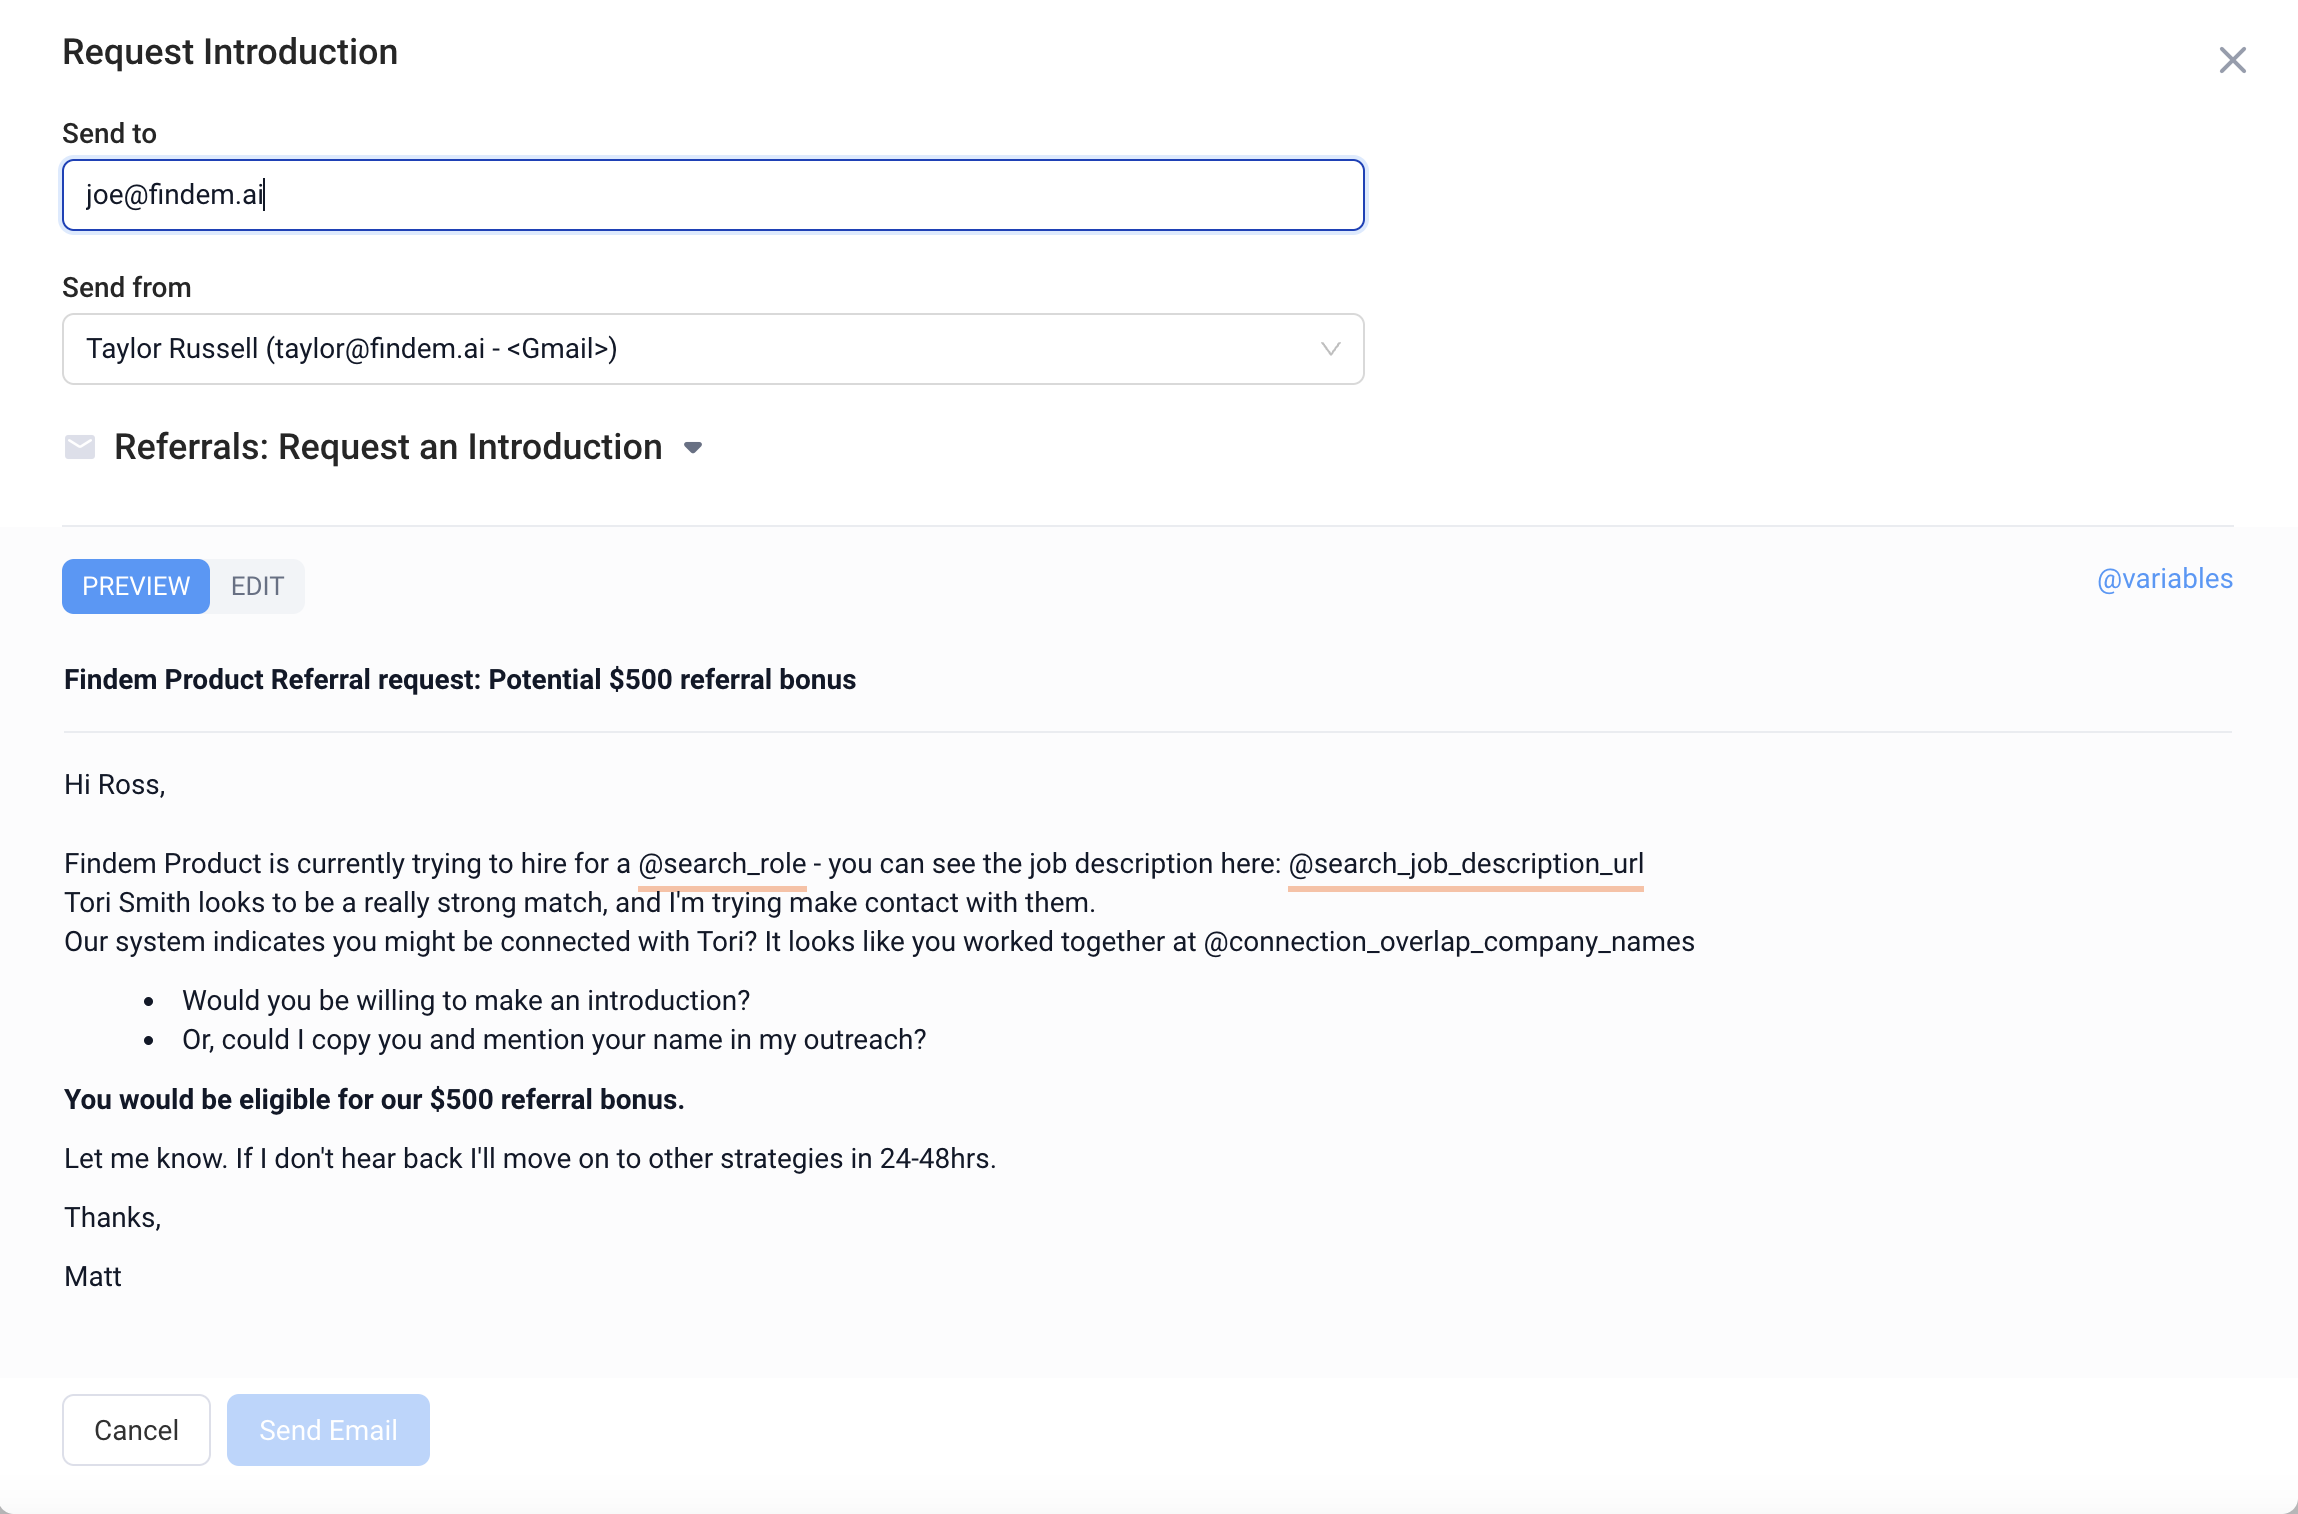Click the Cancel button

pos(136,1430)
